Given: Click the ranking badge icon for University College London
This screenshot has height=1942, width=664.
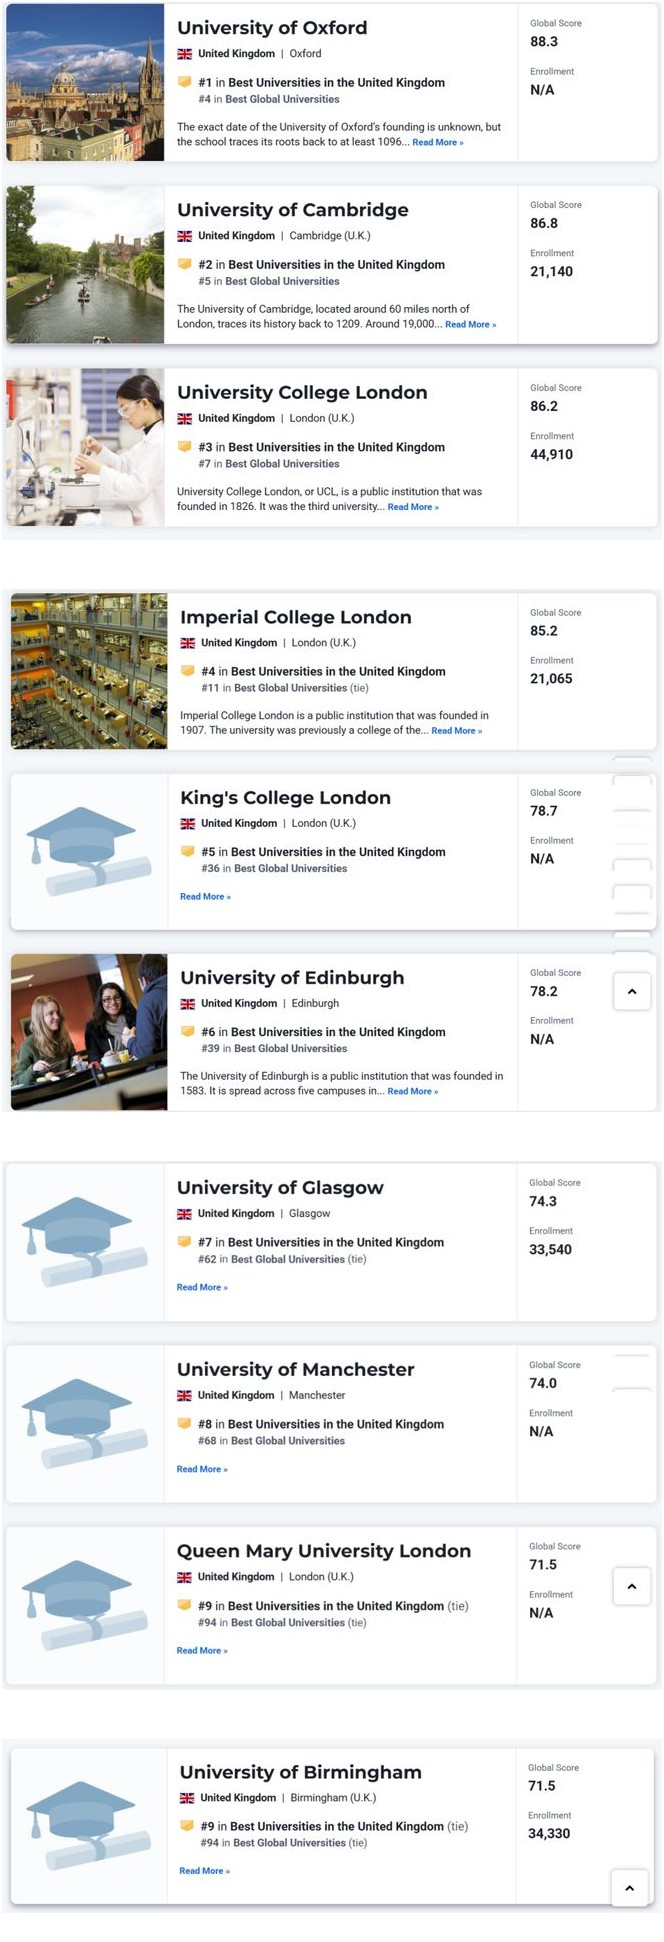Looking at the screenshot, I should click(x=185, y=447).
